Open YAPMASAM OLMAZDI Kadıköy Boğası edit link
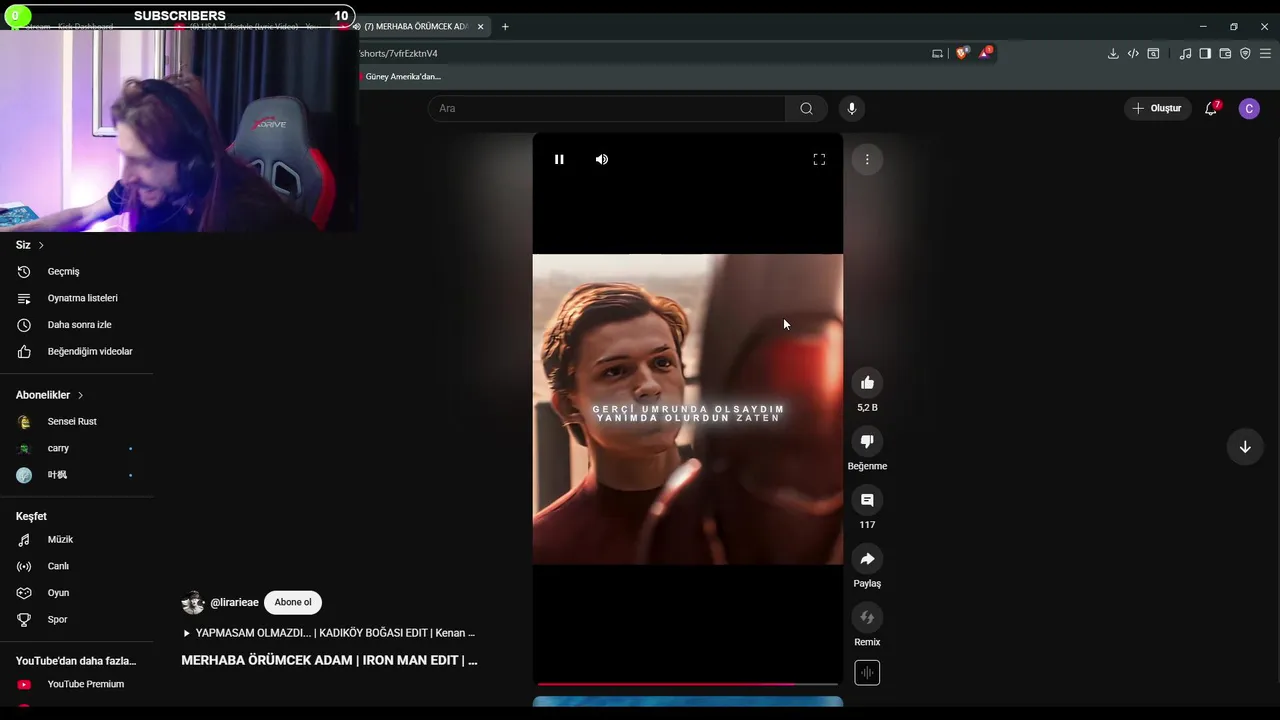Screen dimensions: 1280x720 (x=329, y=633)
